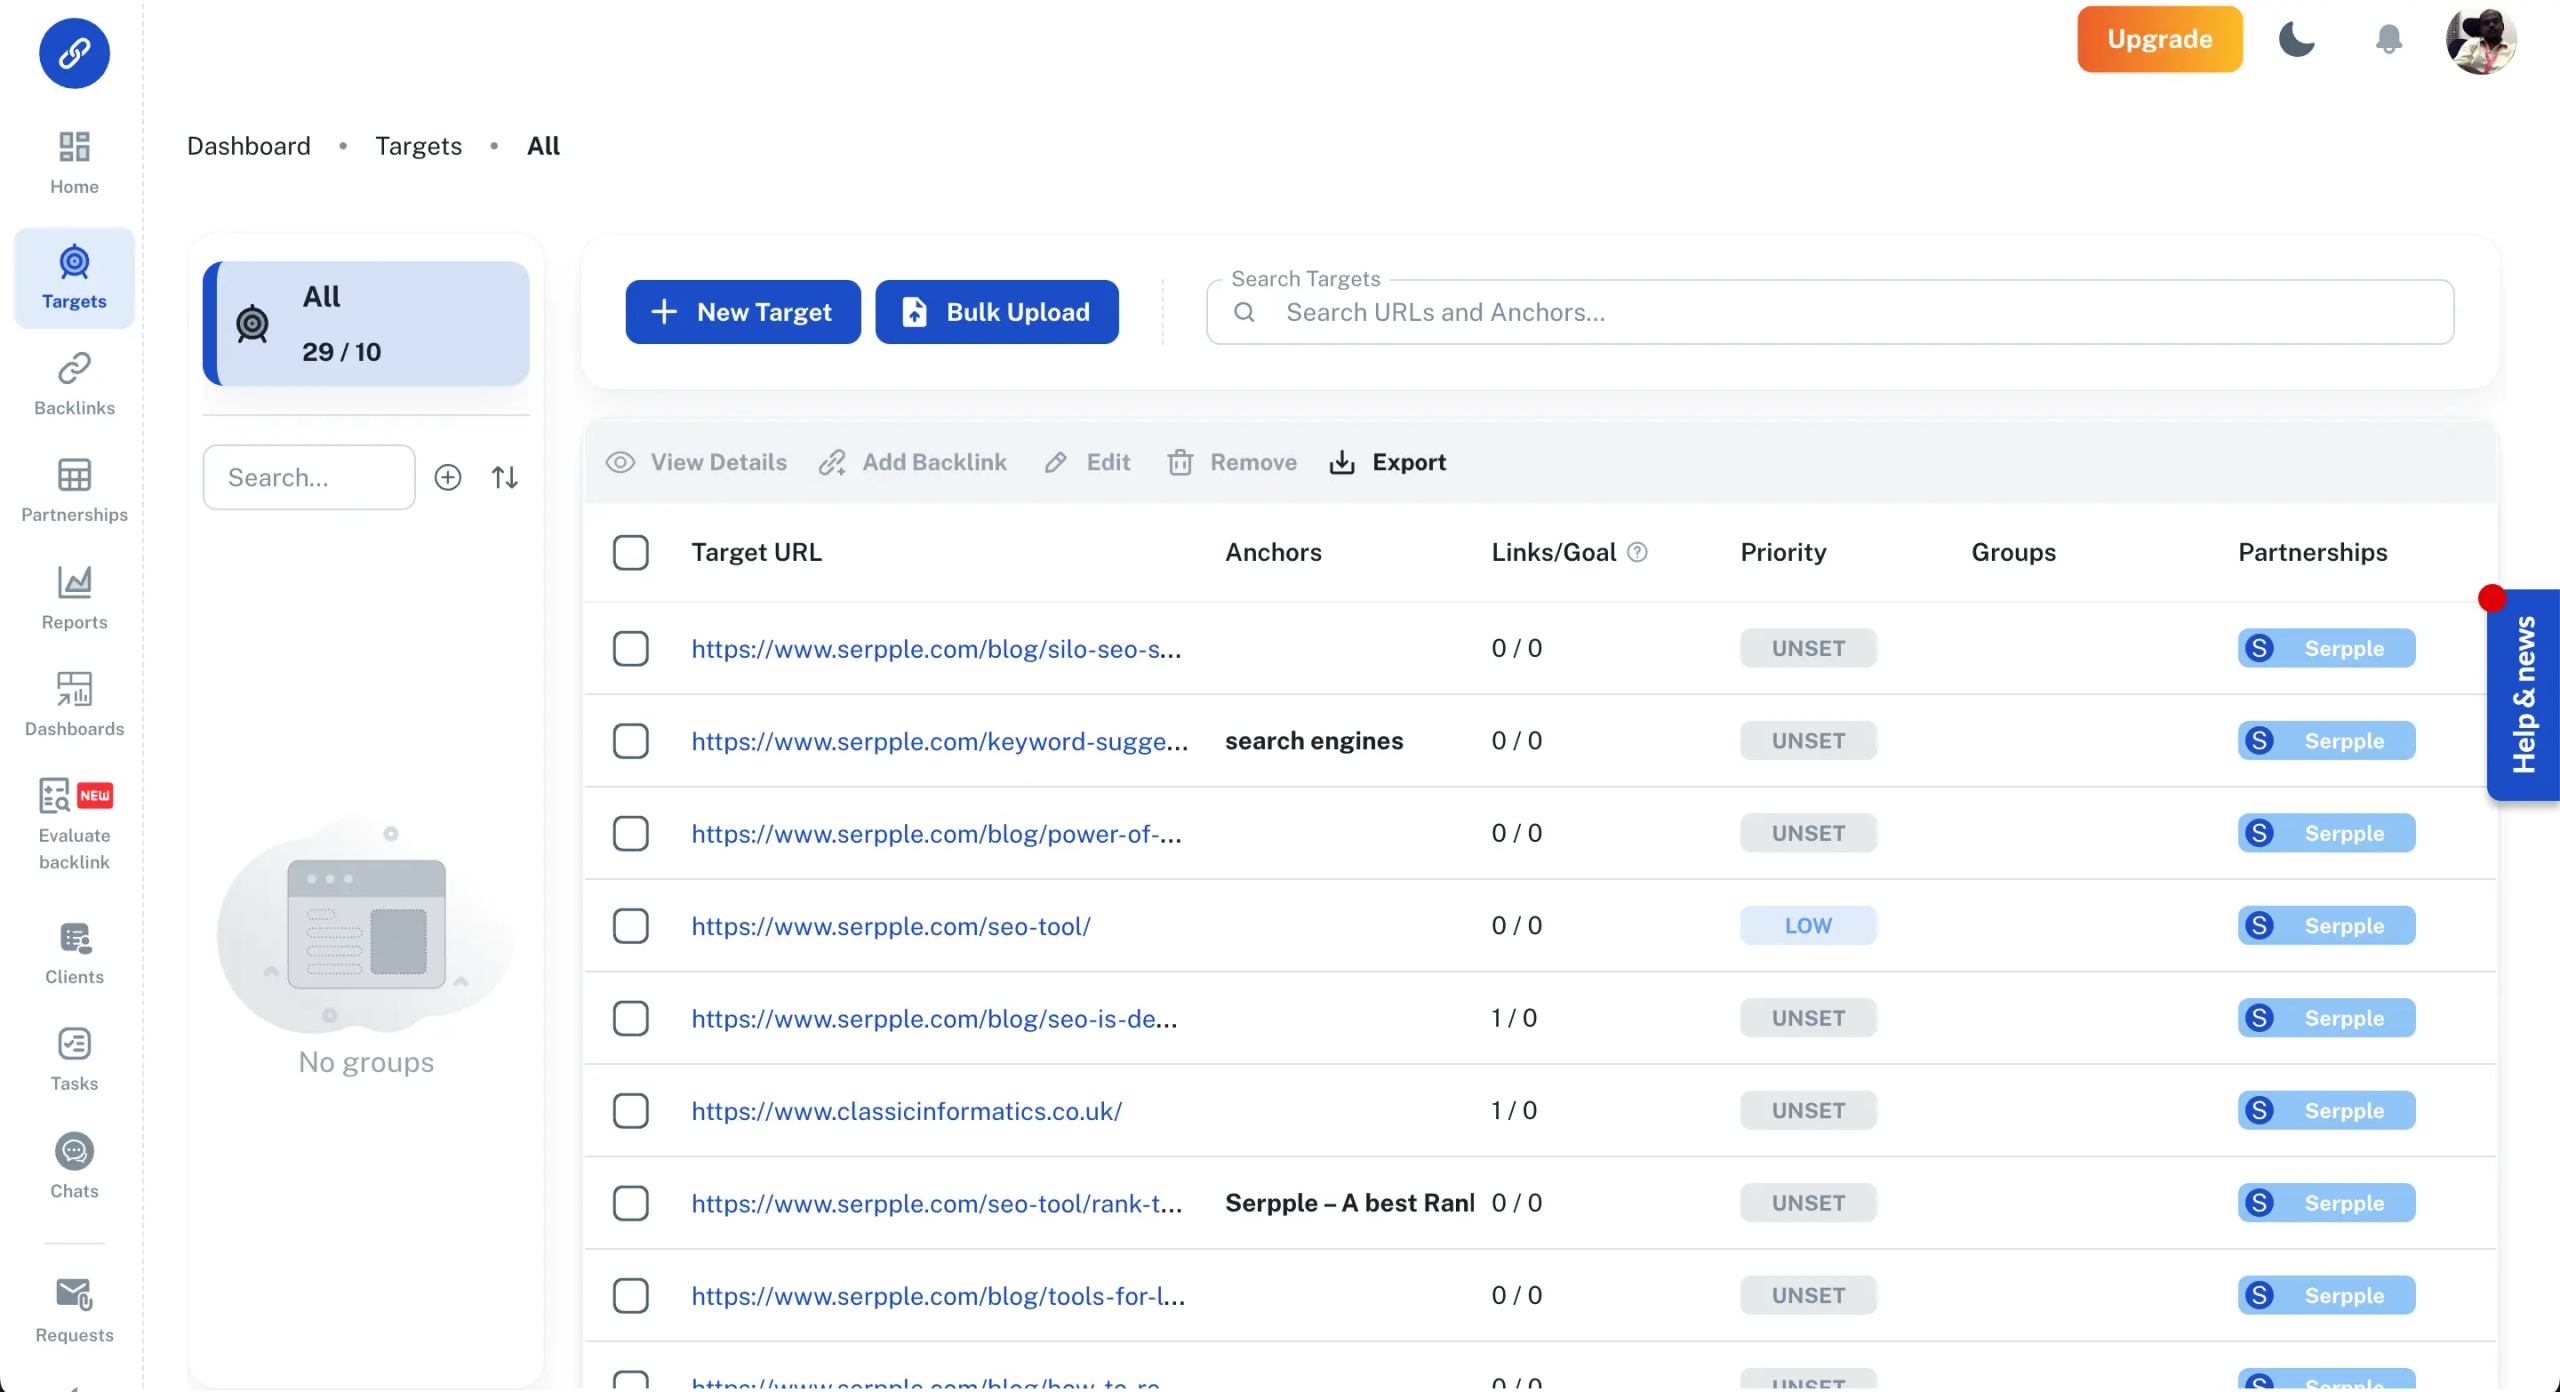2560x1392 pixels.
Task: Open Reports in the sidebar
Action: 74,598
